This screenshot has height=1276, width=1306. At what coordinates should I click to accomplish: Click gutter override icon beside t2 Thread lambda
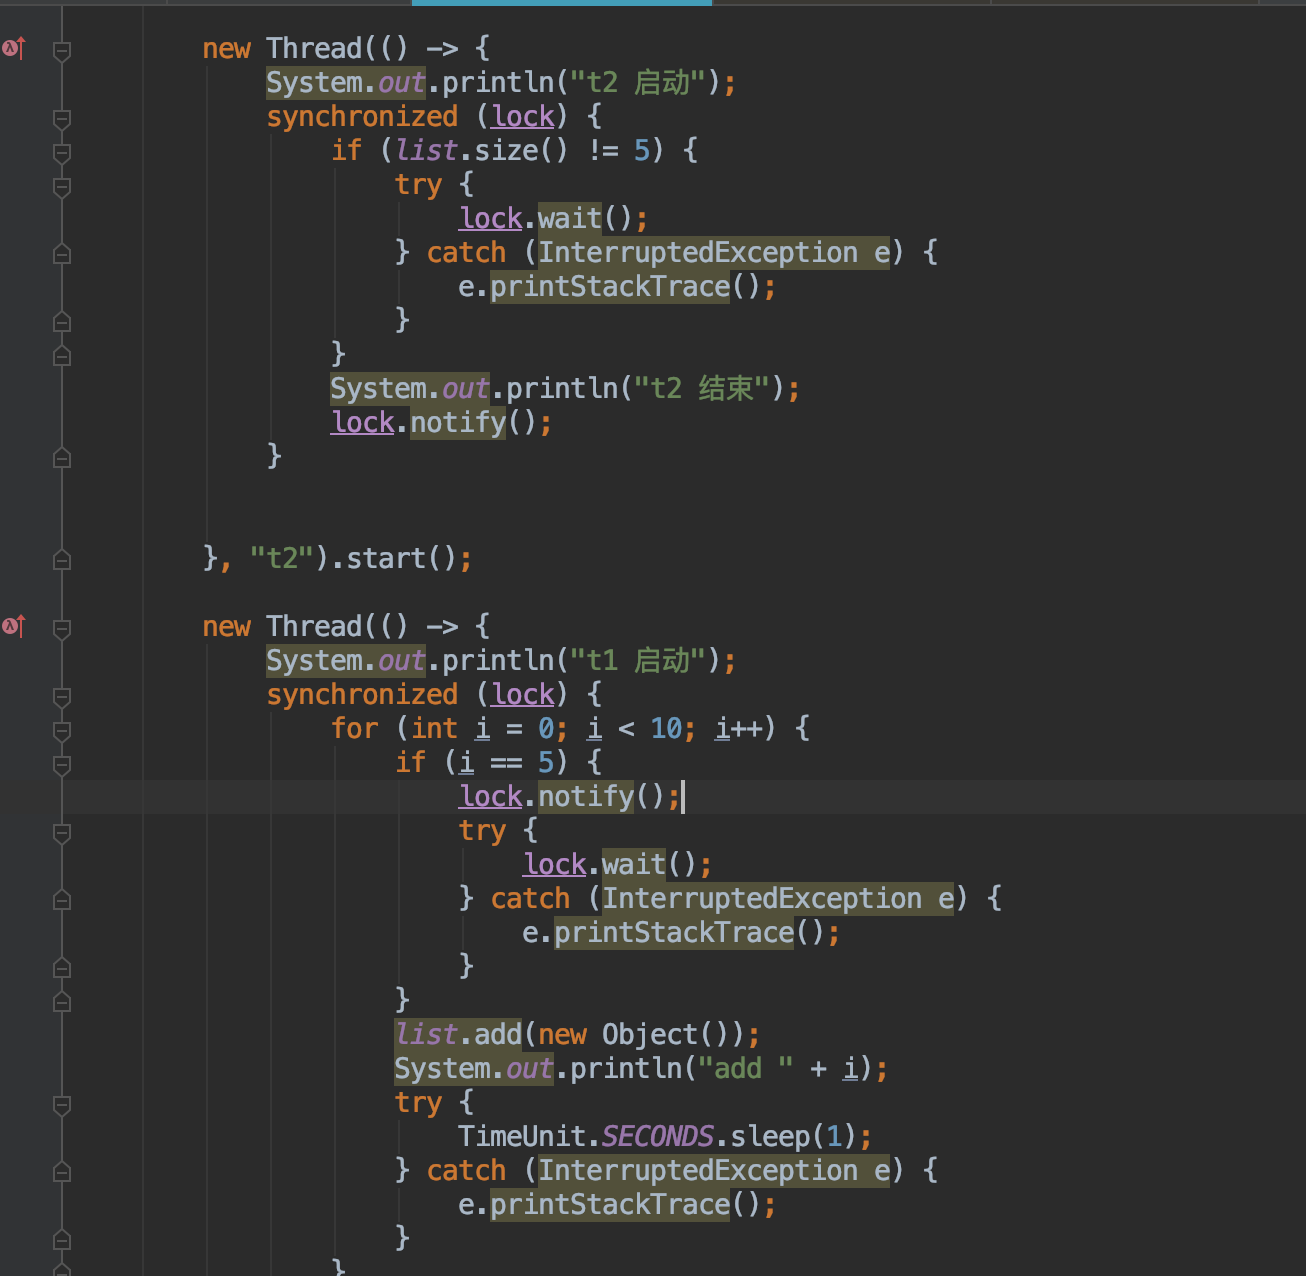13,48
